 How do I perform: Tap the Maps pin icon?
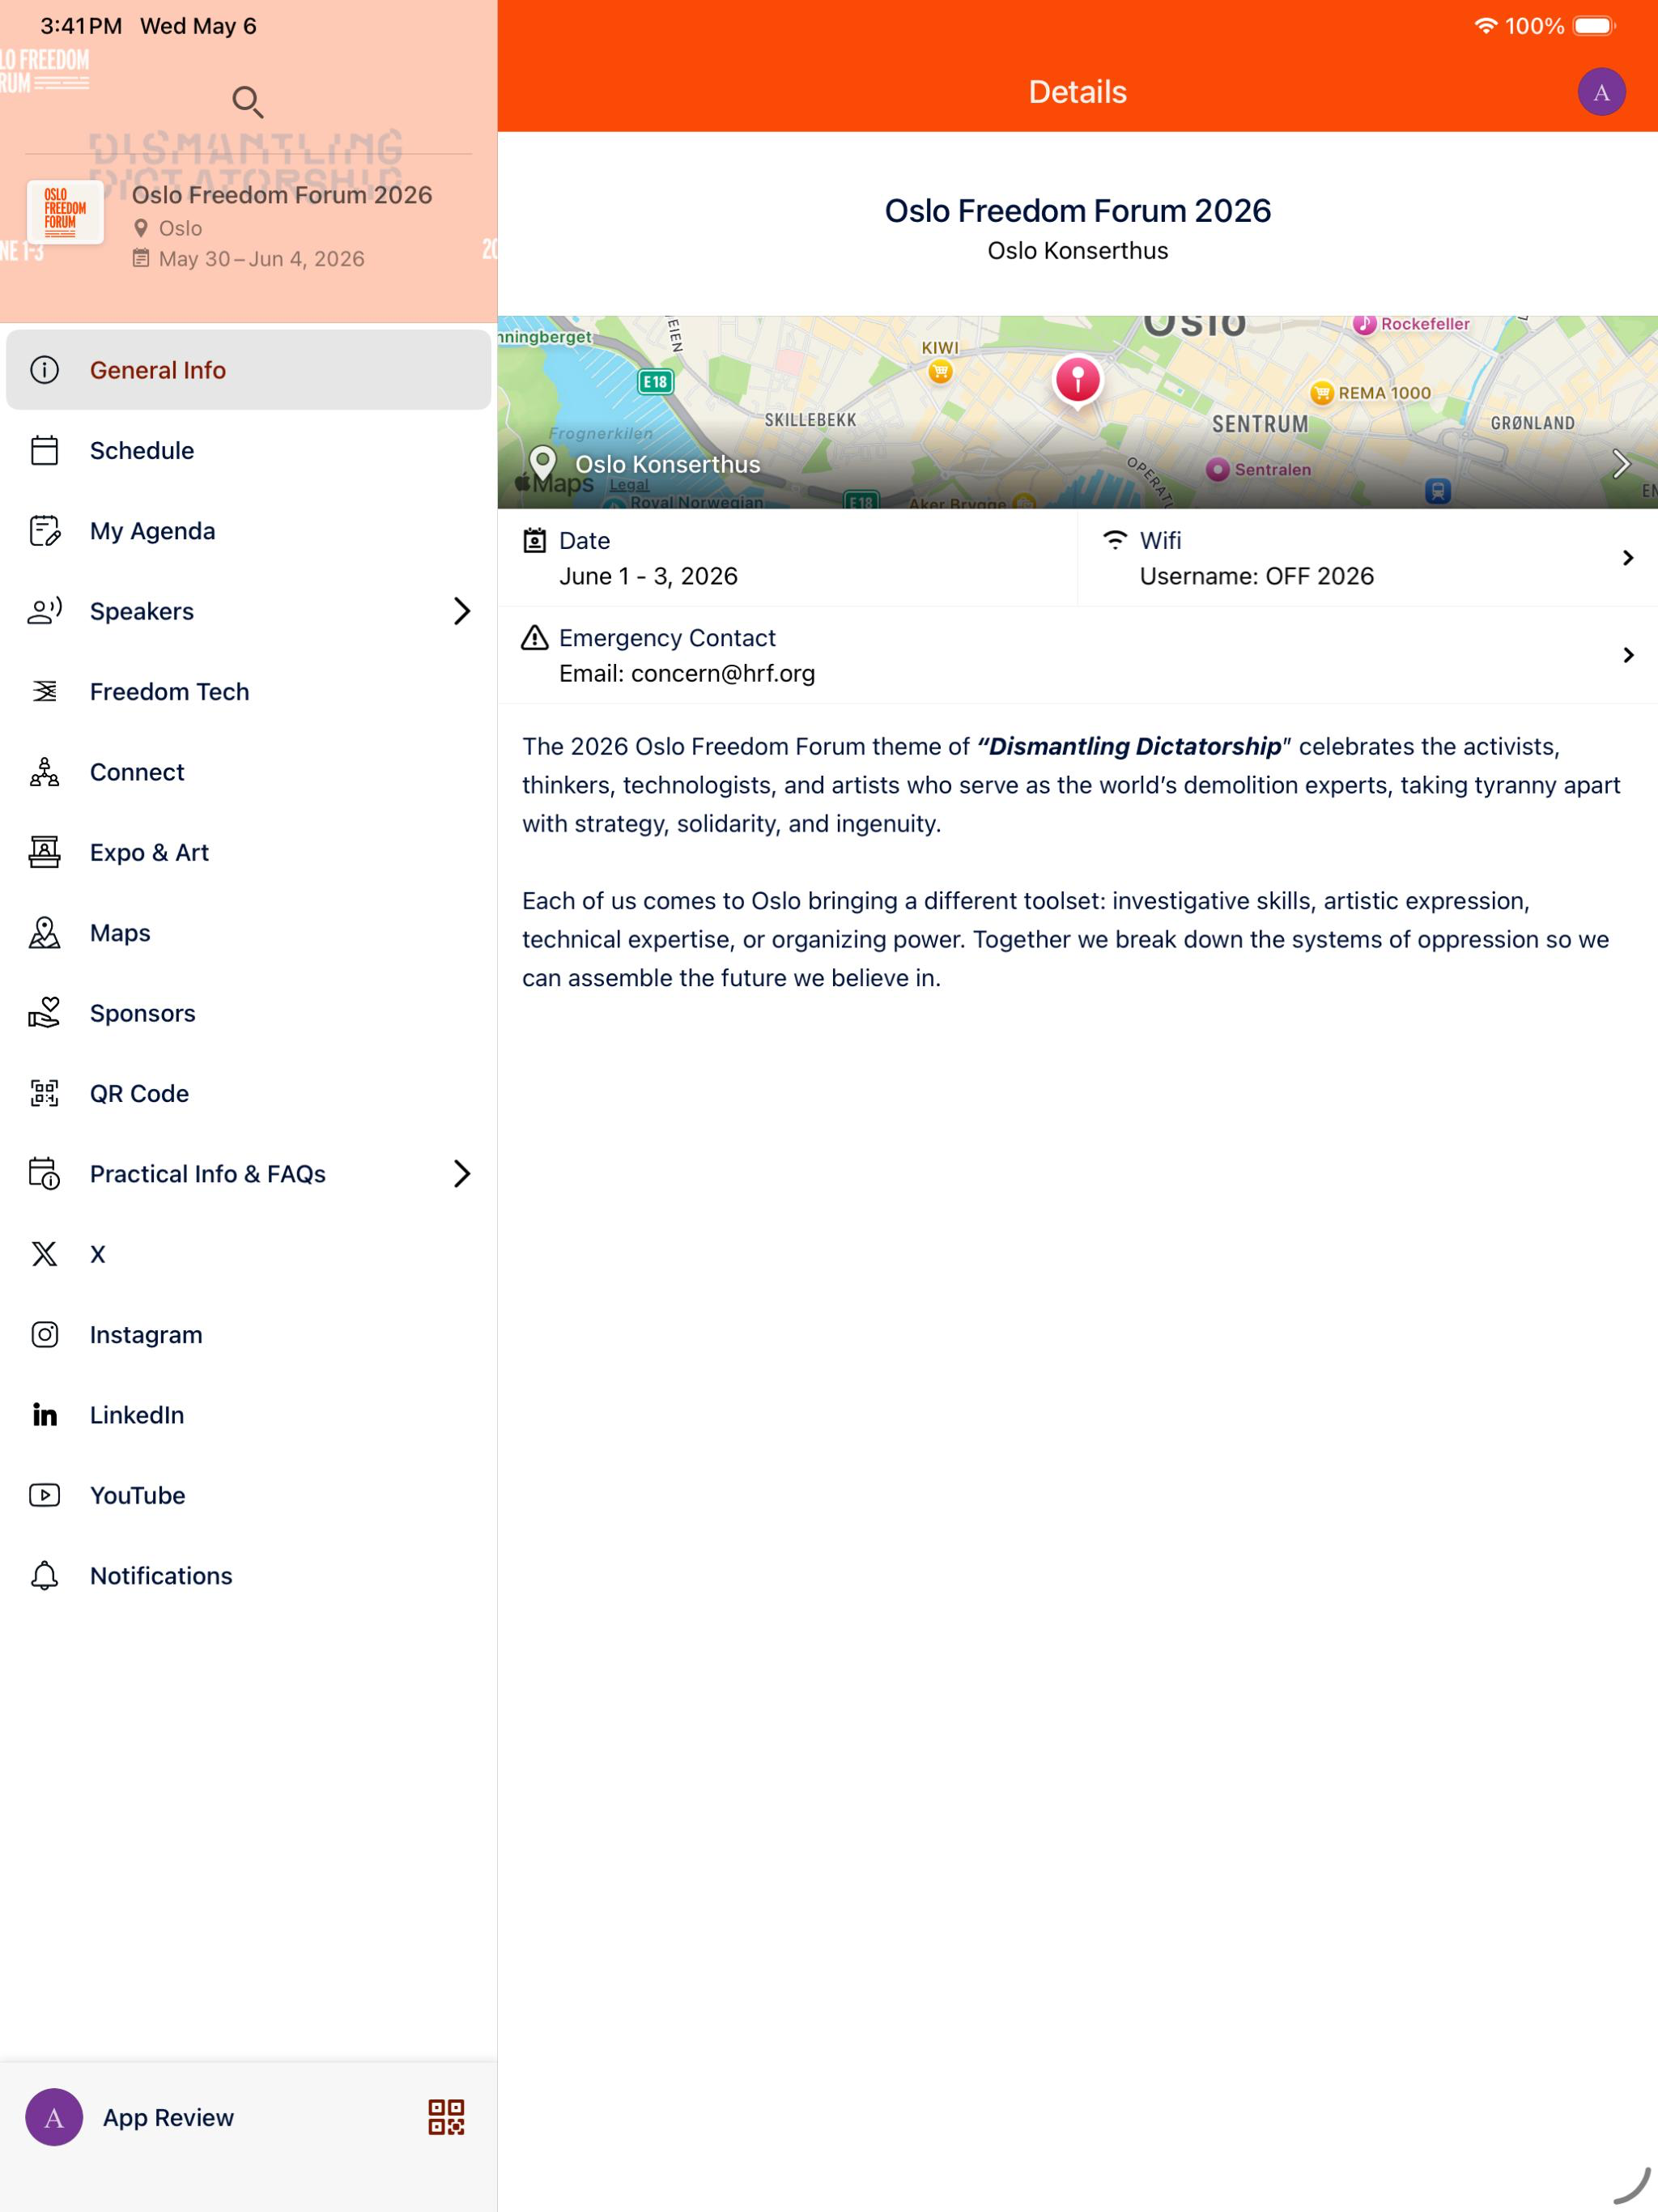[x=45, y=933]
